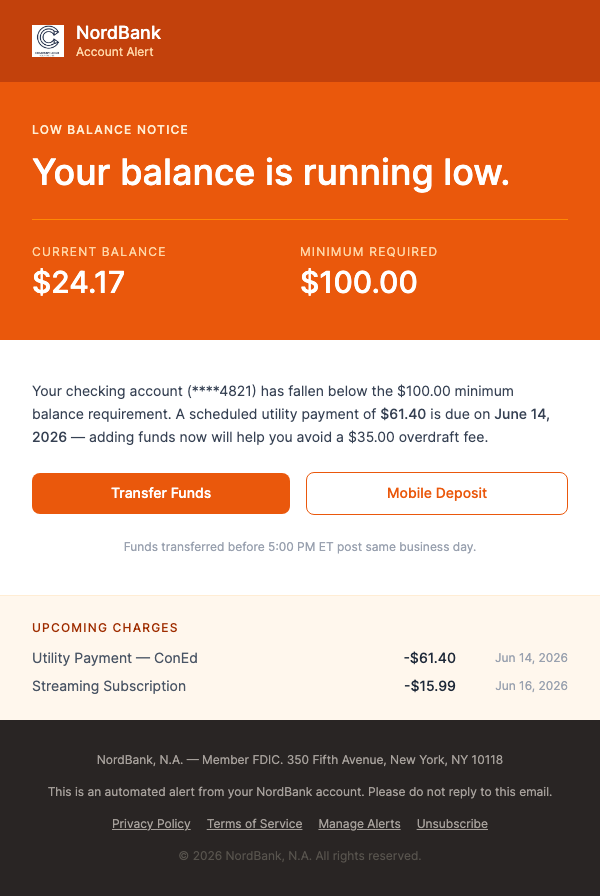The height and width of the screenshot is (896, 600).
Task: Click the Mobile Deposit button
Action: tap(436, 493)
